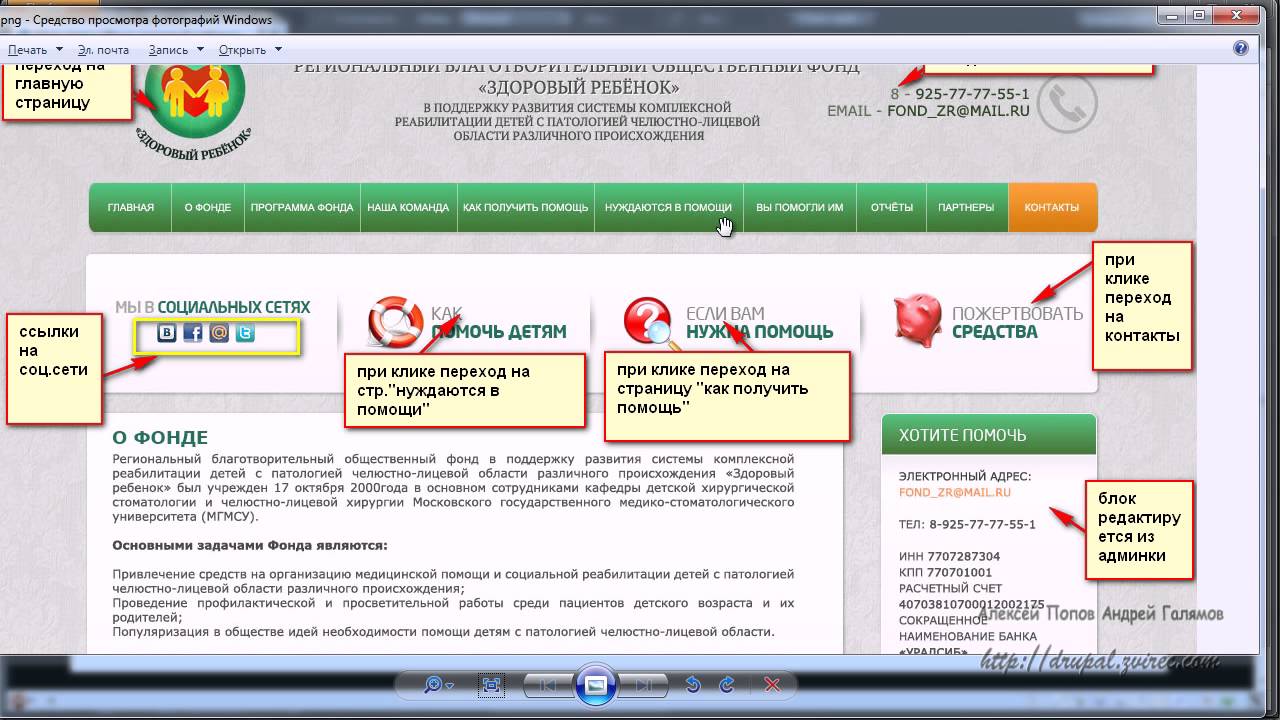1280x720 pixels.
Task: Go to previous photo
Action: [x=547, y=685]
